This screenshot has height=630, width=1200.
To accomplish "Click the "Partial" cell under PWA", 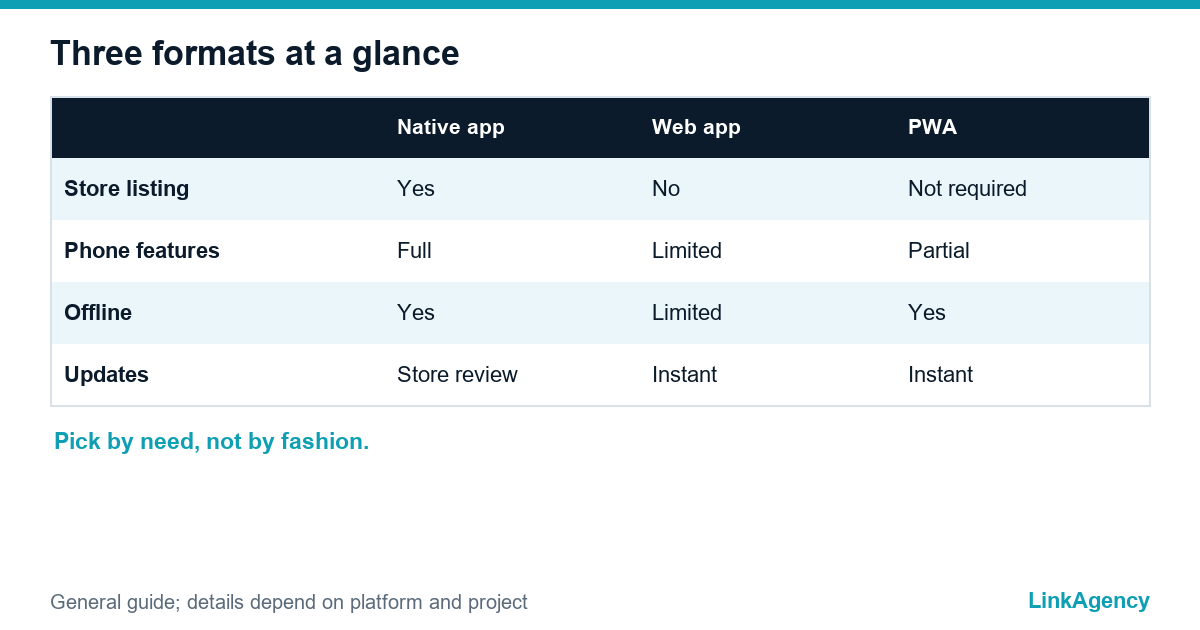I will point(939,250).
